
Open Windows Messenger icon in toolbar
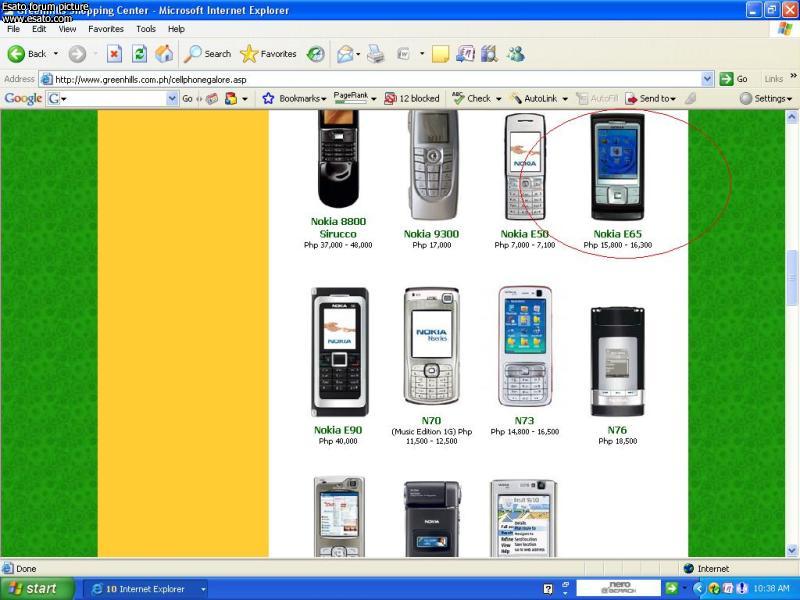[x=515, y=54]
